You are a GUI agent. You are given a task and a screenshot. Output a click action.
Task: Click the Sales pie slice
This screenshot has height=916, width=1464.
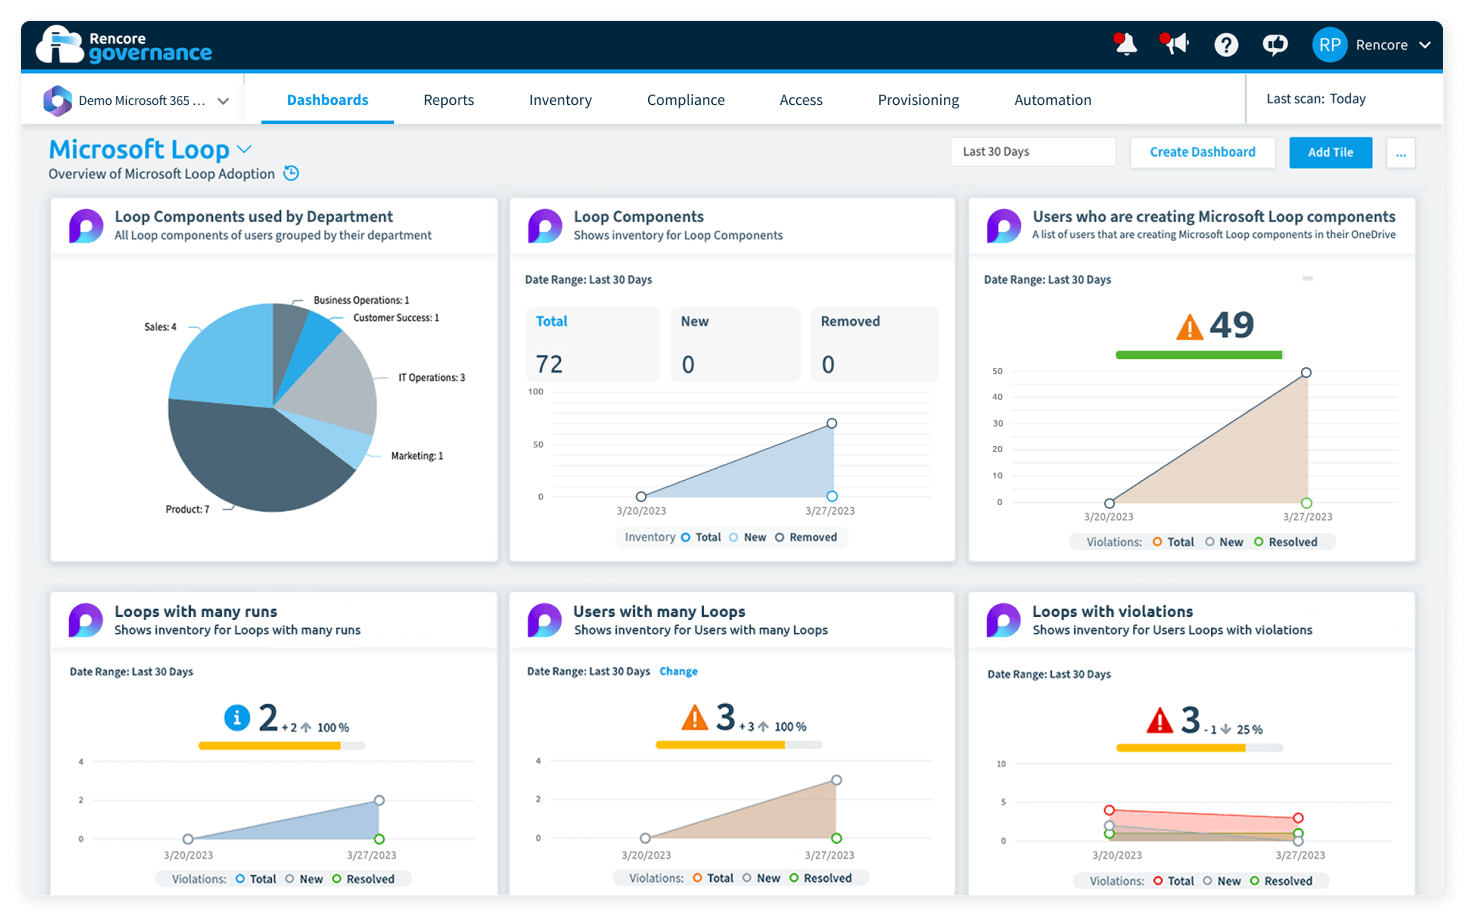click(x=225, y=355)
